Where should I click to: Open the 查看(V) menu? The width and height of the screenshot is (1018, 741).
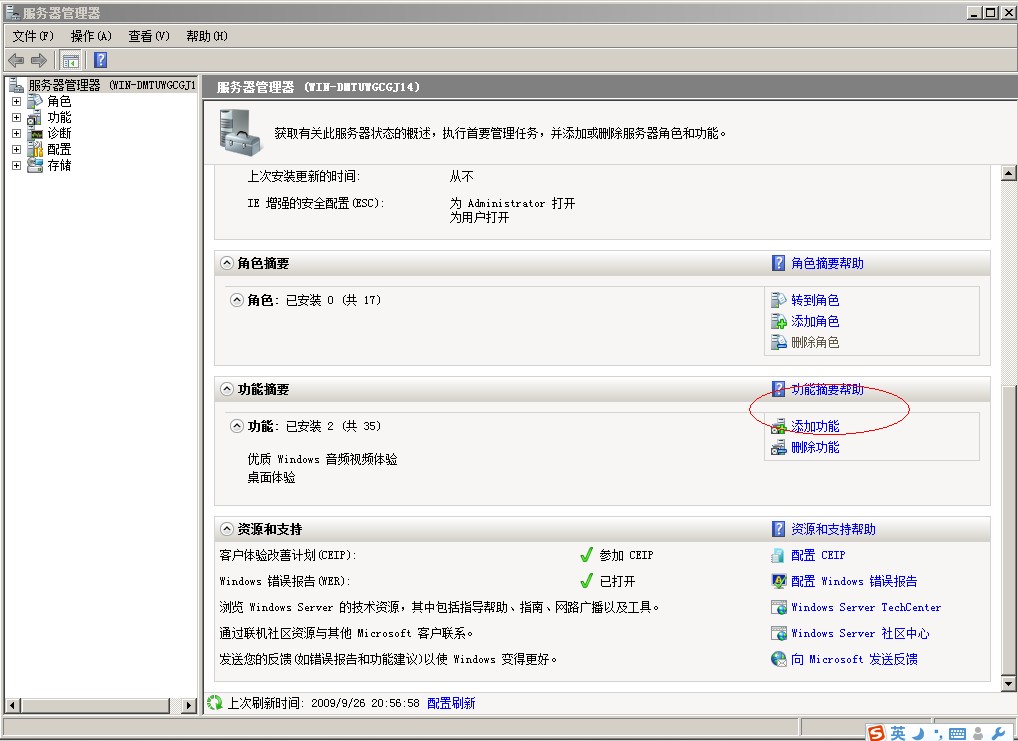(x=149, y=36)
